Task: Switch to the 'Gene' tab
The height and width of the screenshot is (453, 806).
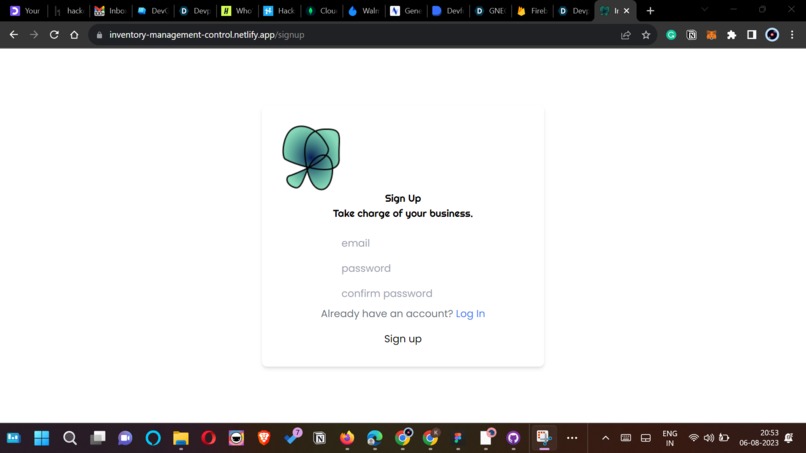Action: point(405,11)
